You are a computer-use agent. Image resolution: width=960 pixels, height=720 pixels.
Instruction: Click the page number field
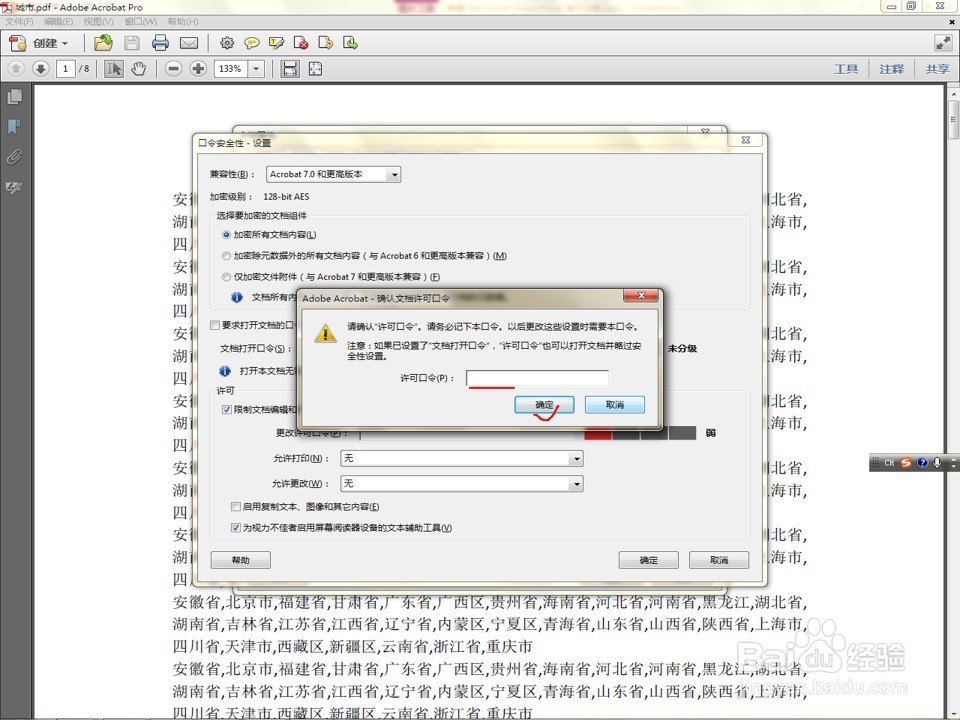[66, 69]
